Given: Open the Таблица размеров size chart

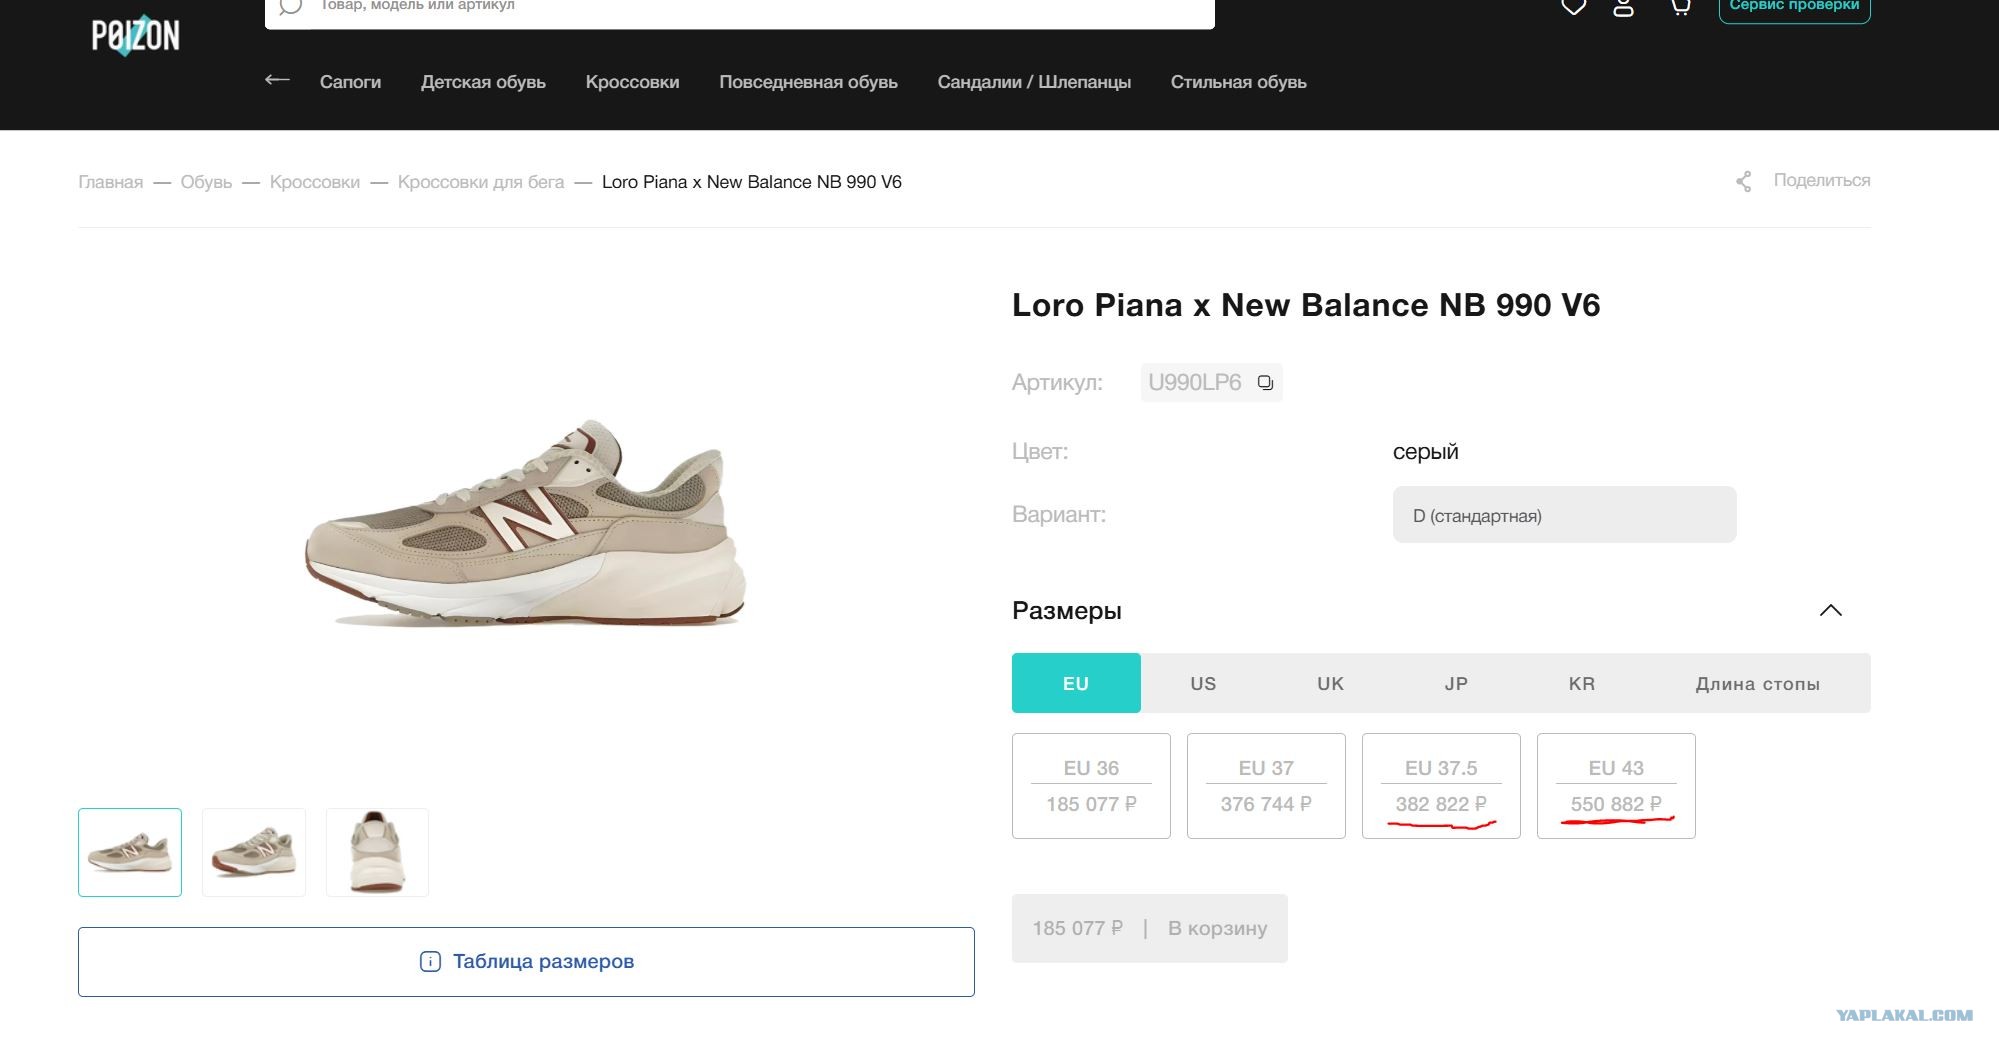Looking at the screenshot, I should tap(526, 962).
